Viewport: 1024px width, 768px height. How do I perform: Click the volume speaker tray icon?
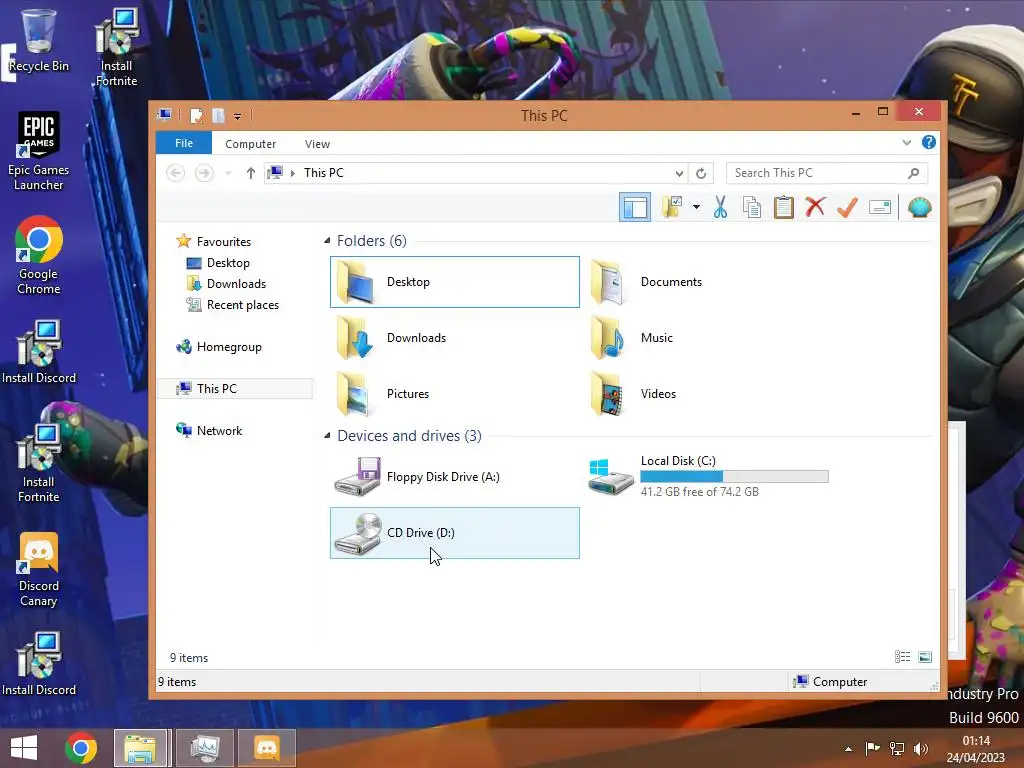click(921, 748)
